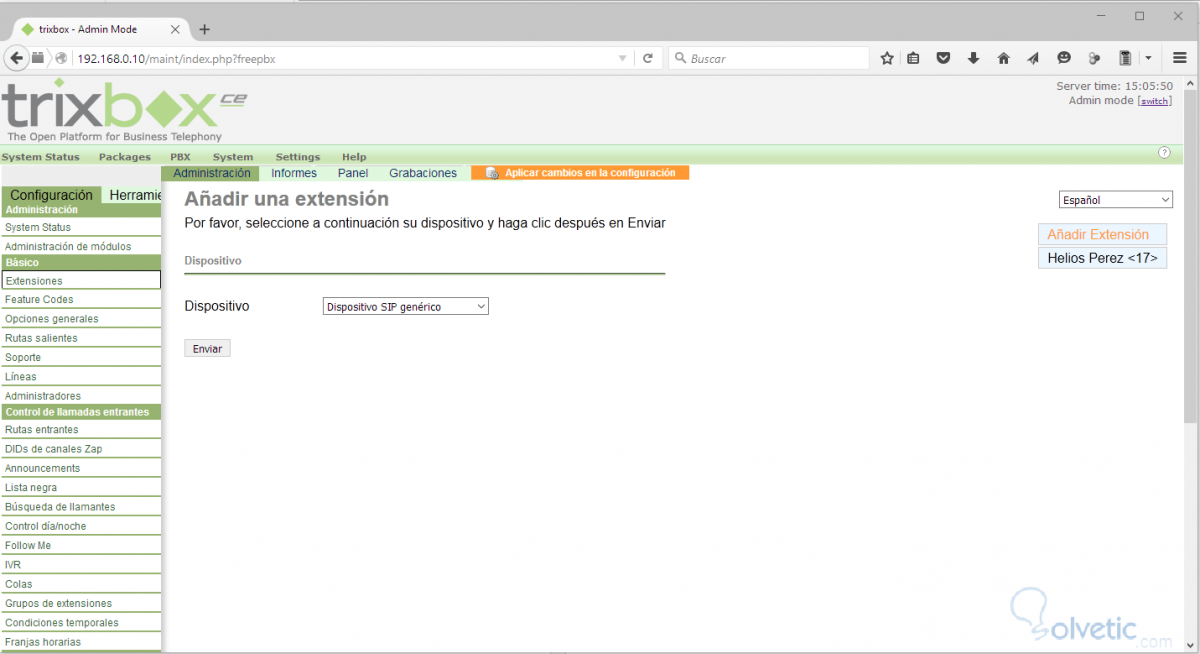The height and width of the screenshot is (654, 1200).
Task: Open the Downloads arrow icon
Action: point(973,58)
